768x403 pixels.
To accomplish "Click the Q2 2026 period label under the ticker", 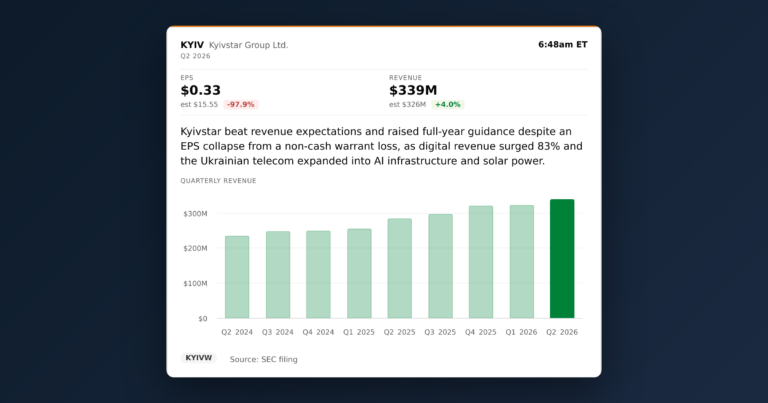I will (x=195, y=56).
